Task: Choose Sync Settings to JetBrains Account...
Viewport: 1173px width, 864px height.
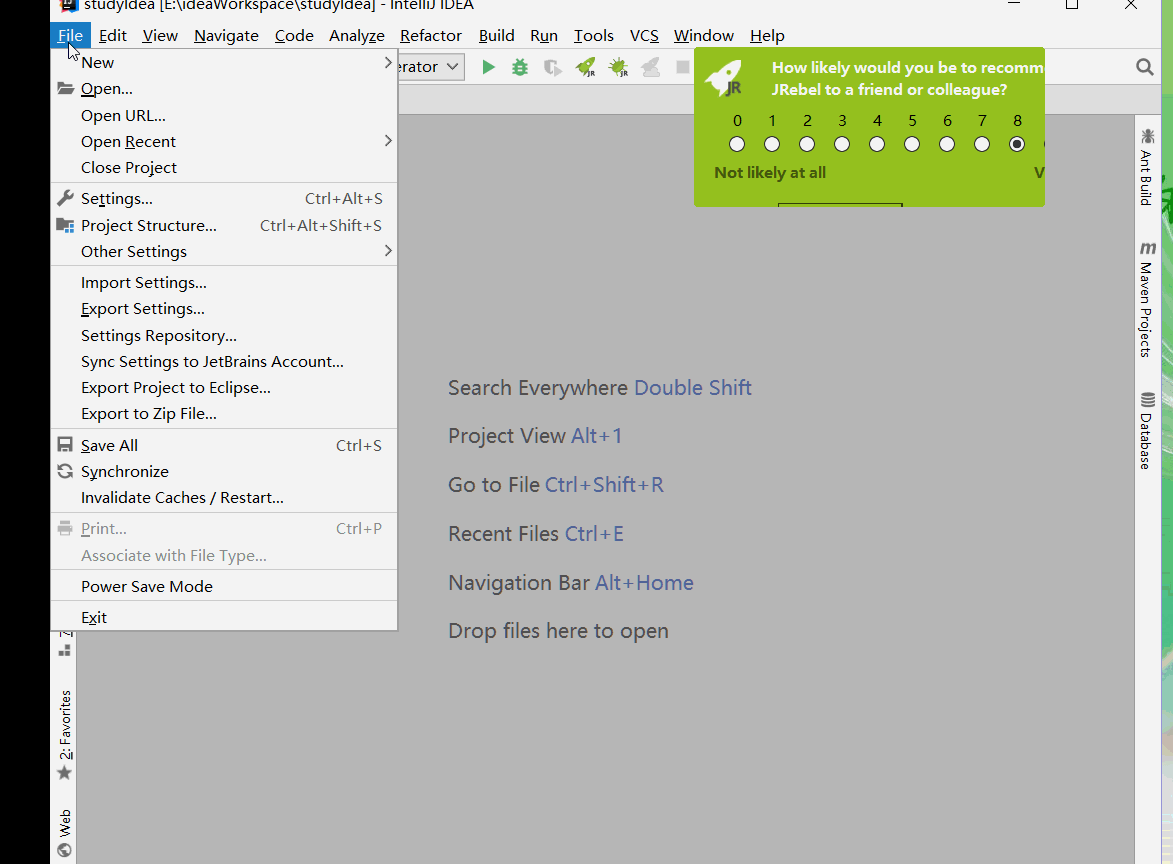Action: (x=224, y=361)
